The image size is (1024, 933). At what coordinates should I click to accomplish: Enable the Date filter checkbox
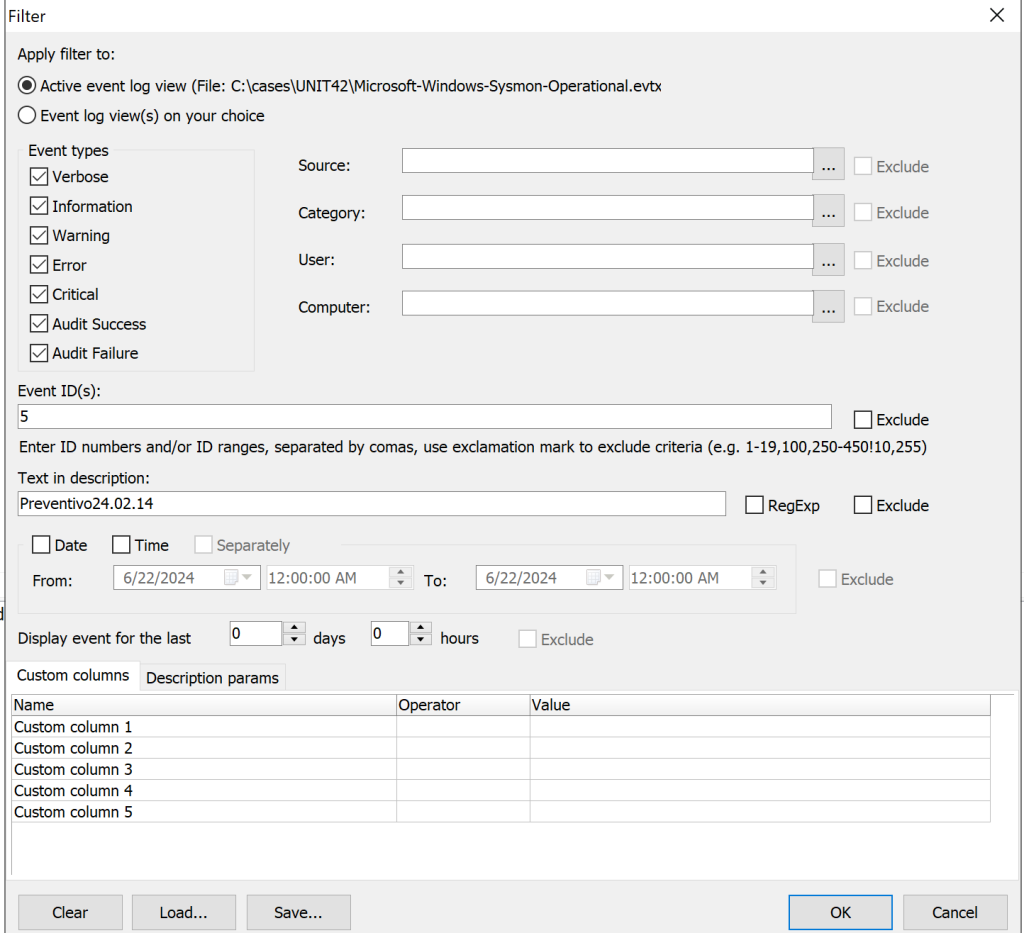tap(41, 545)
